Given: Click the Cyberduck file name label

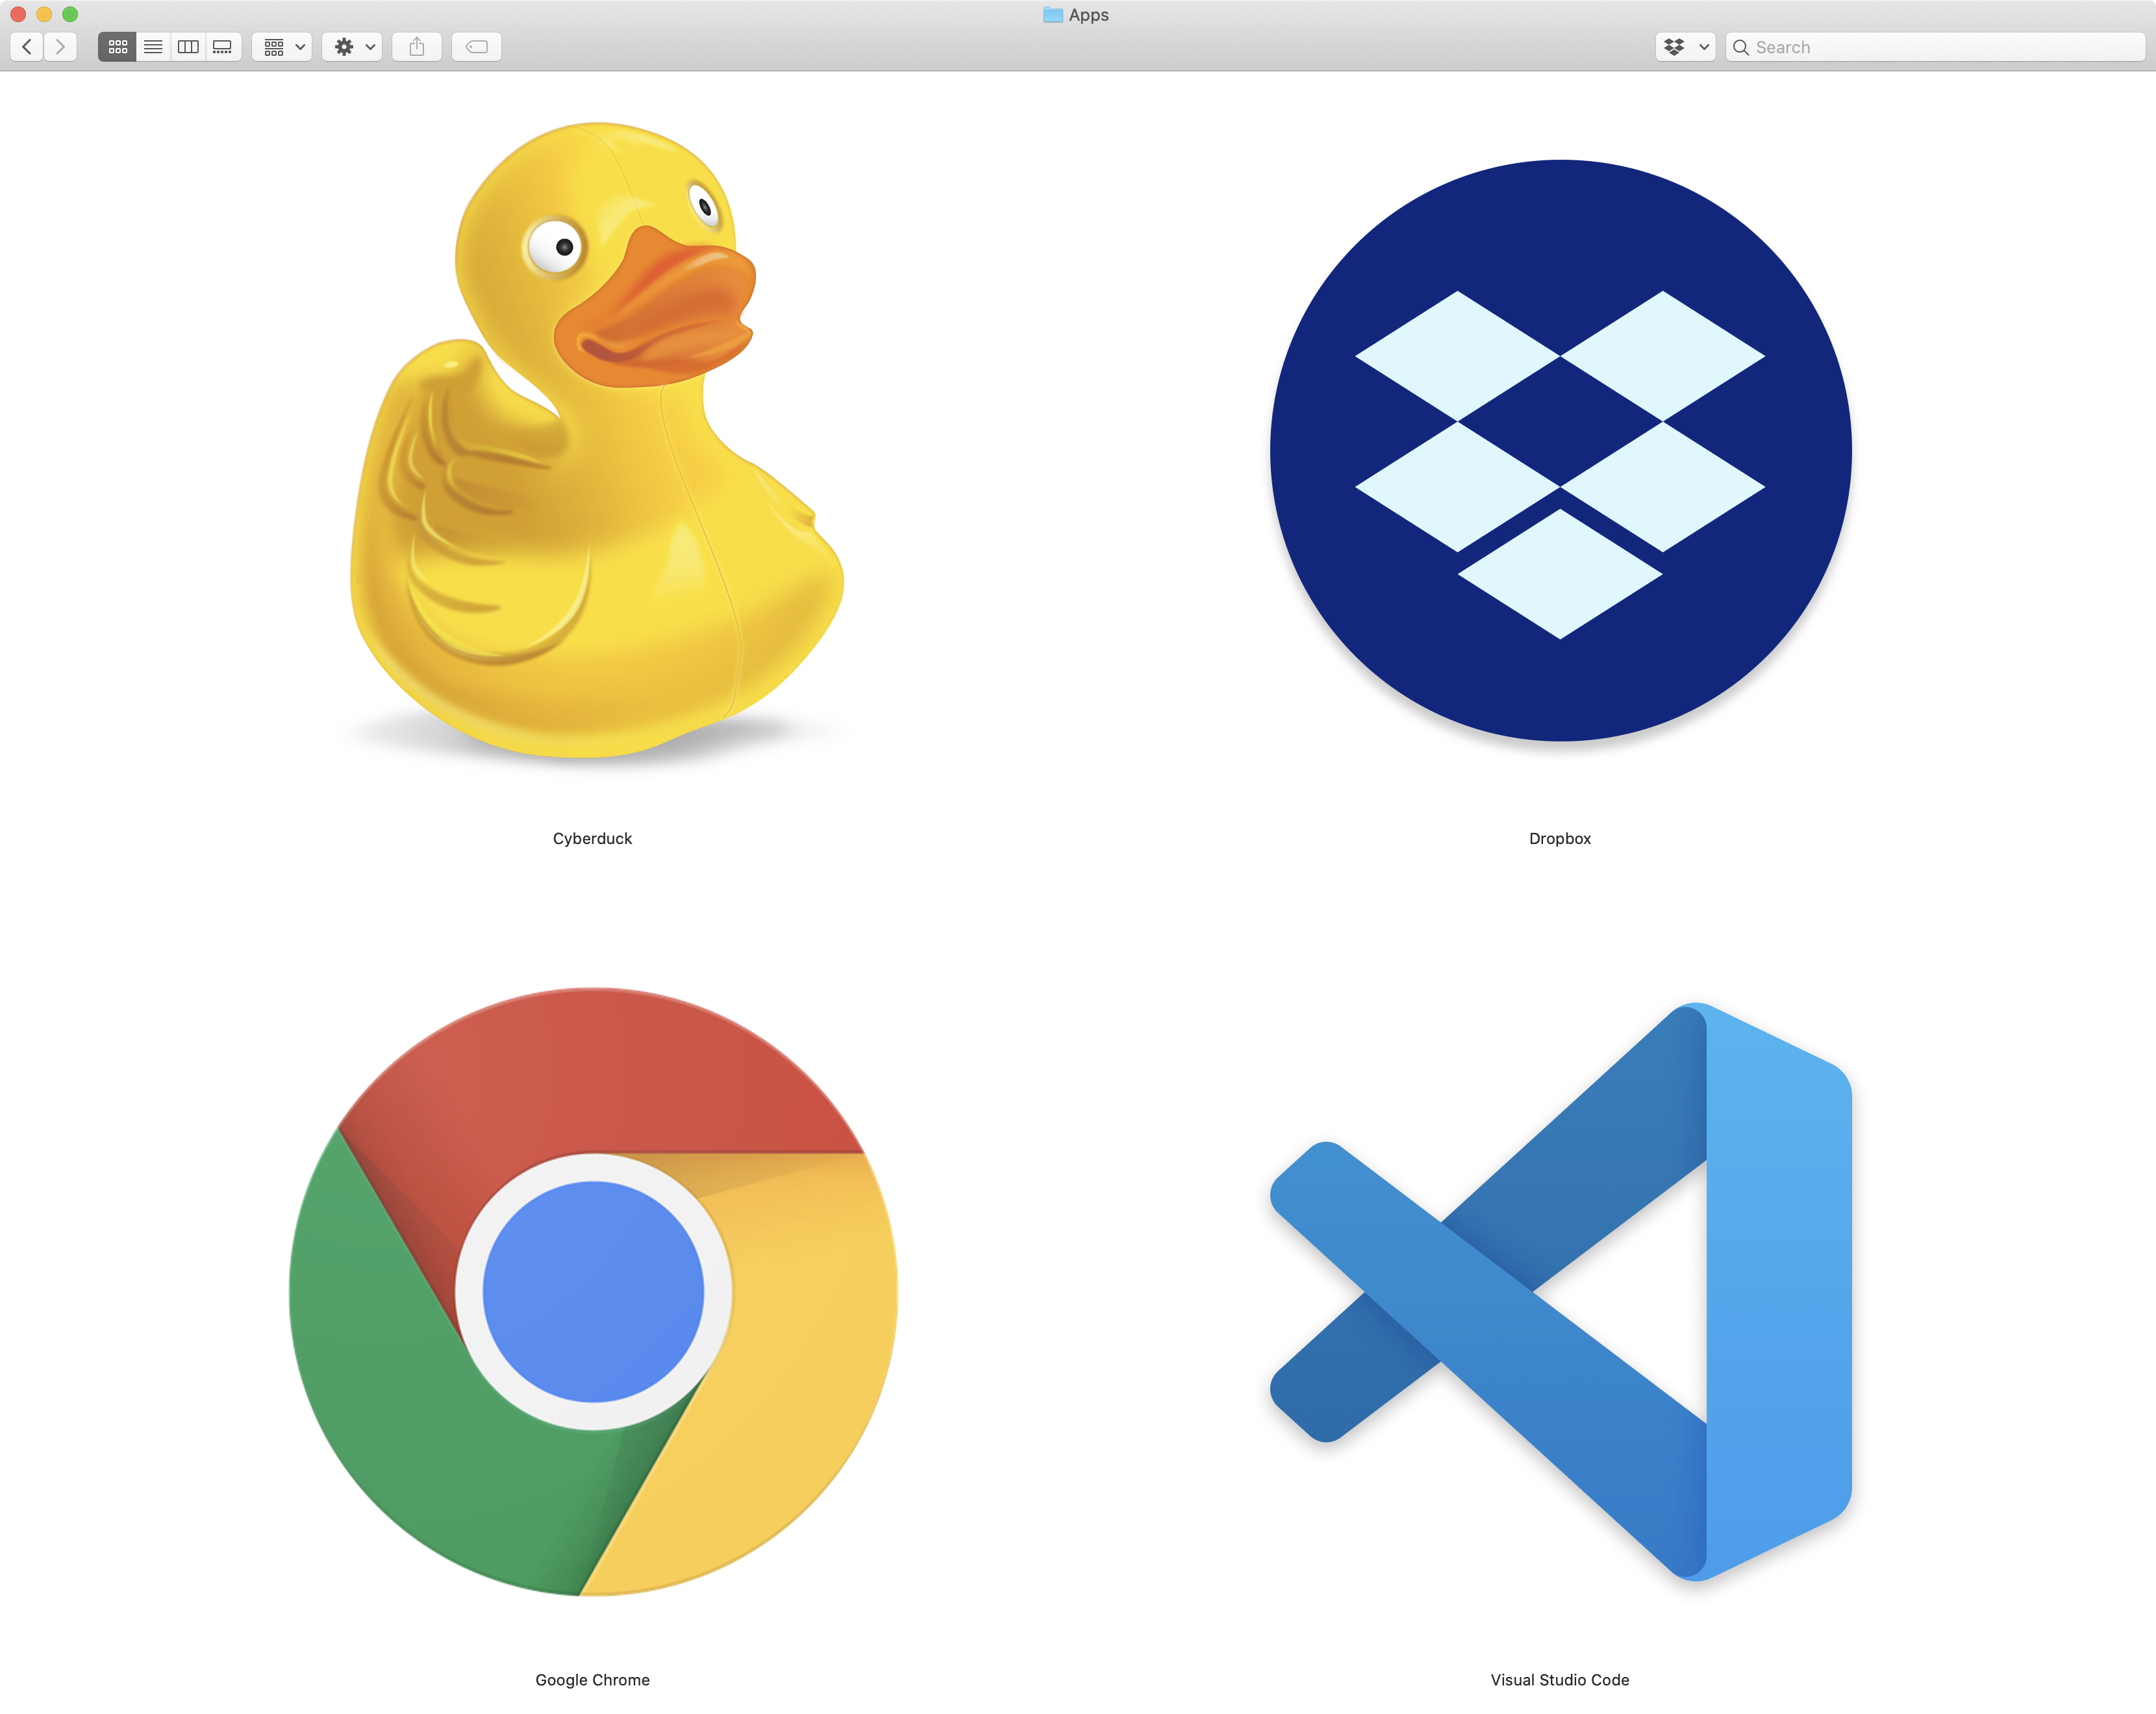Looking at the screenshot, I should [x=592, y=838].
